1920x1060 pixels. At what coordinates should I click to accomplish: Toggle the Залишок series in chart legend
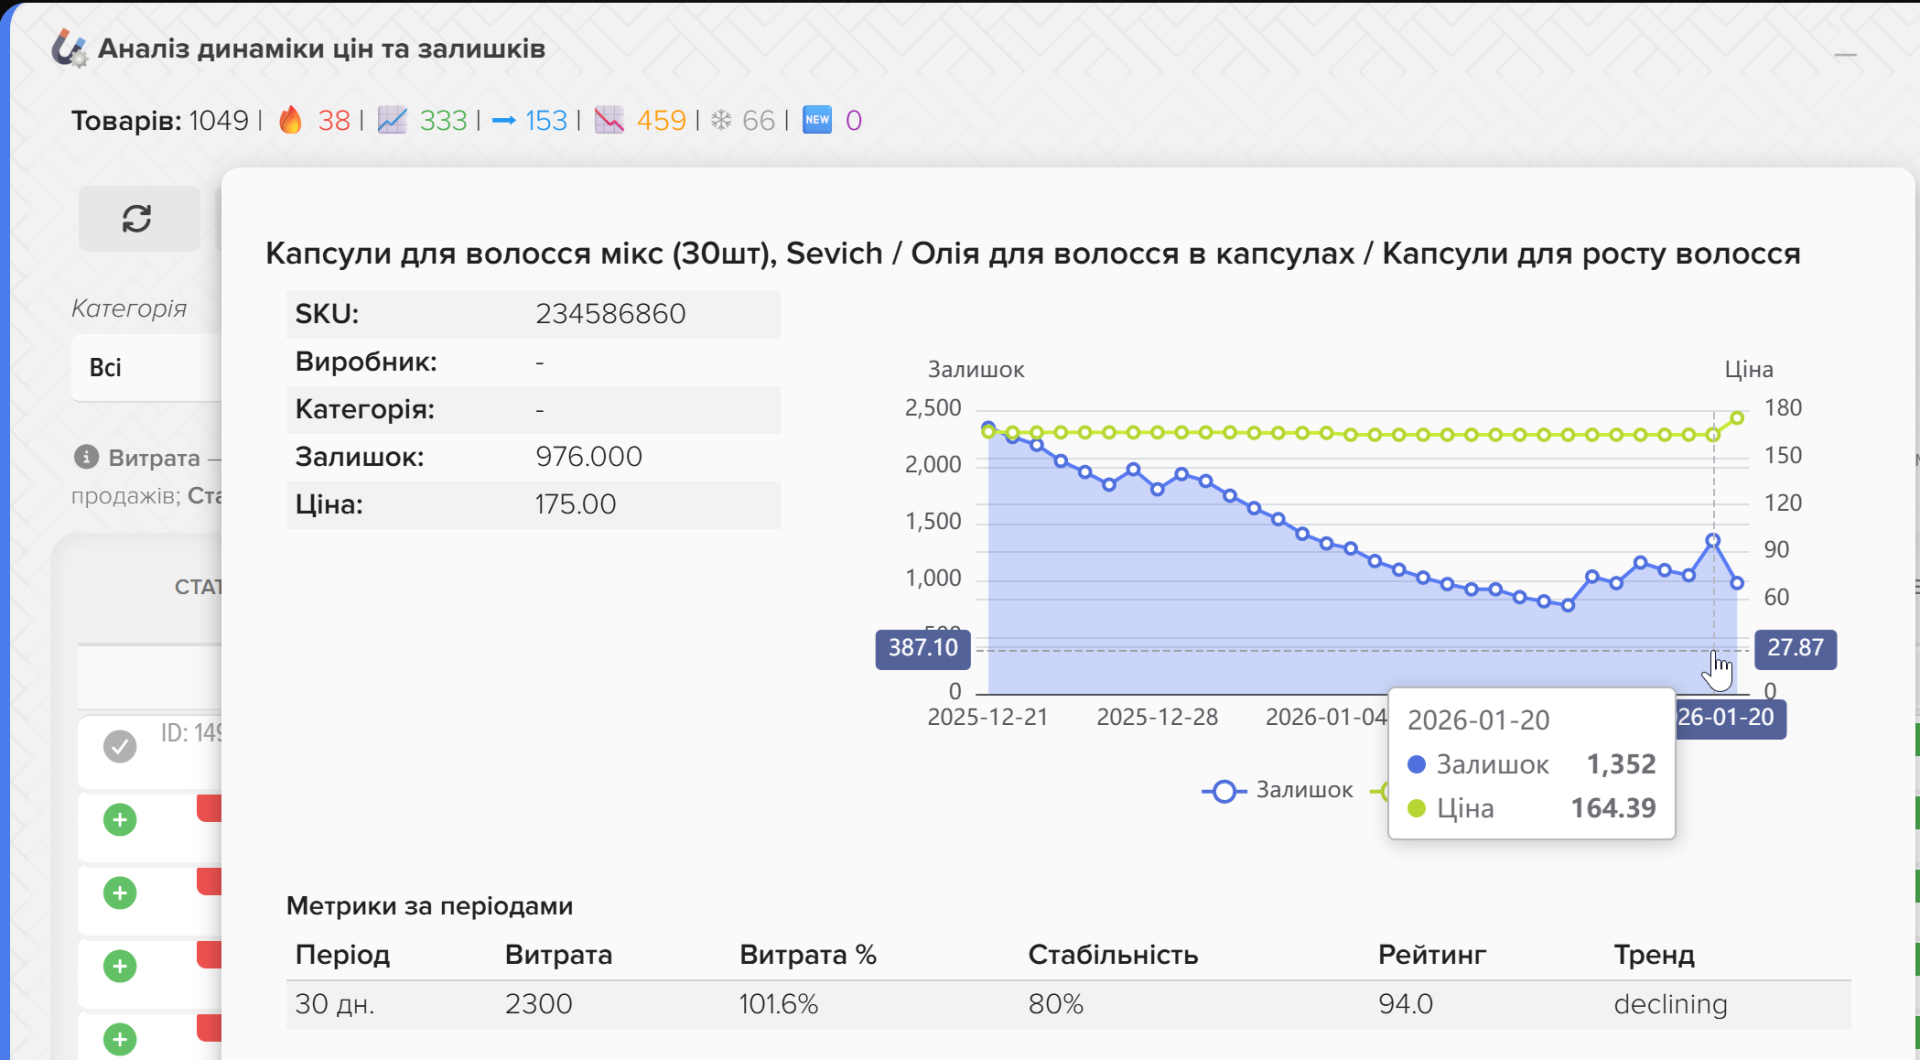[x=1277, y=791]
